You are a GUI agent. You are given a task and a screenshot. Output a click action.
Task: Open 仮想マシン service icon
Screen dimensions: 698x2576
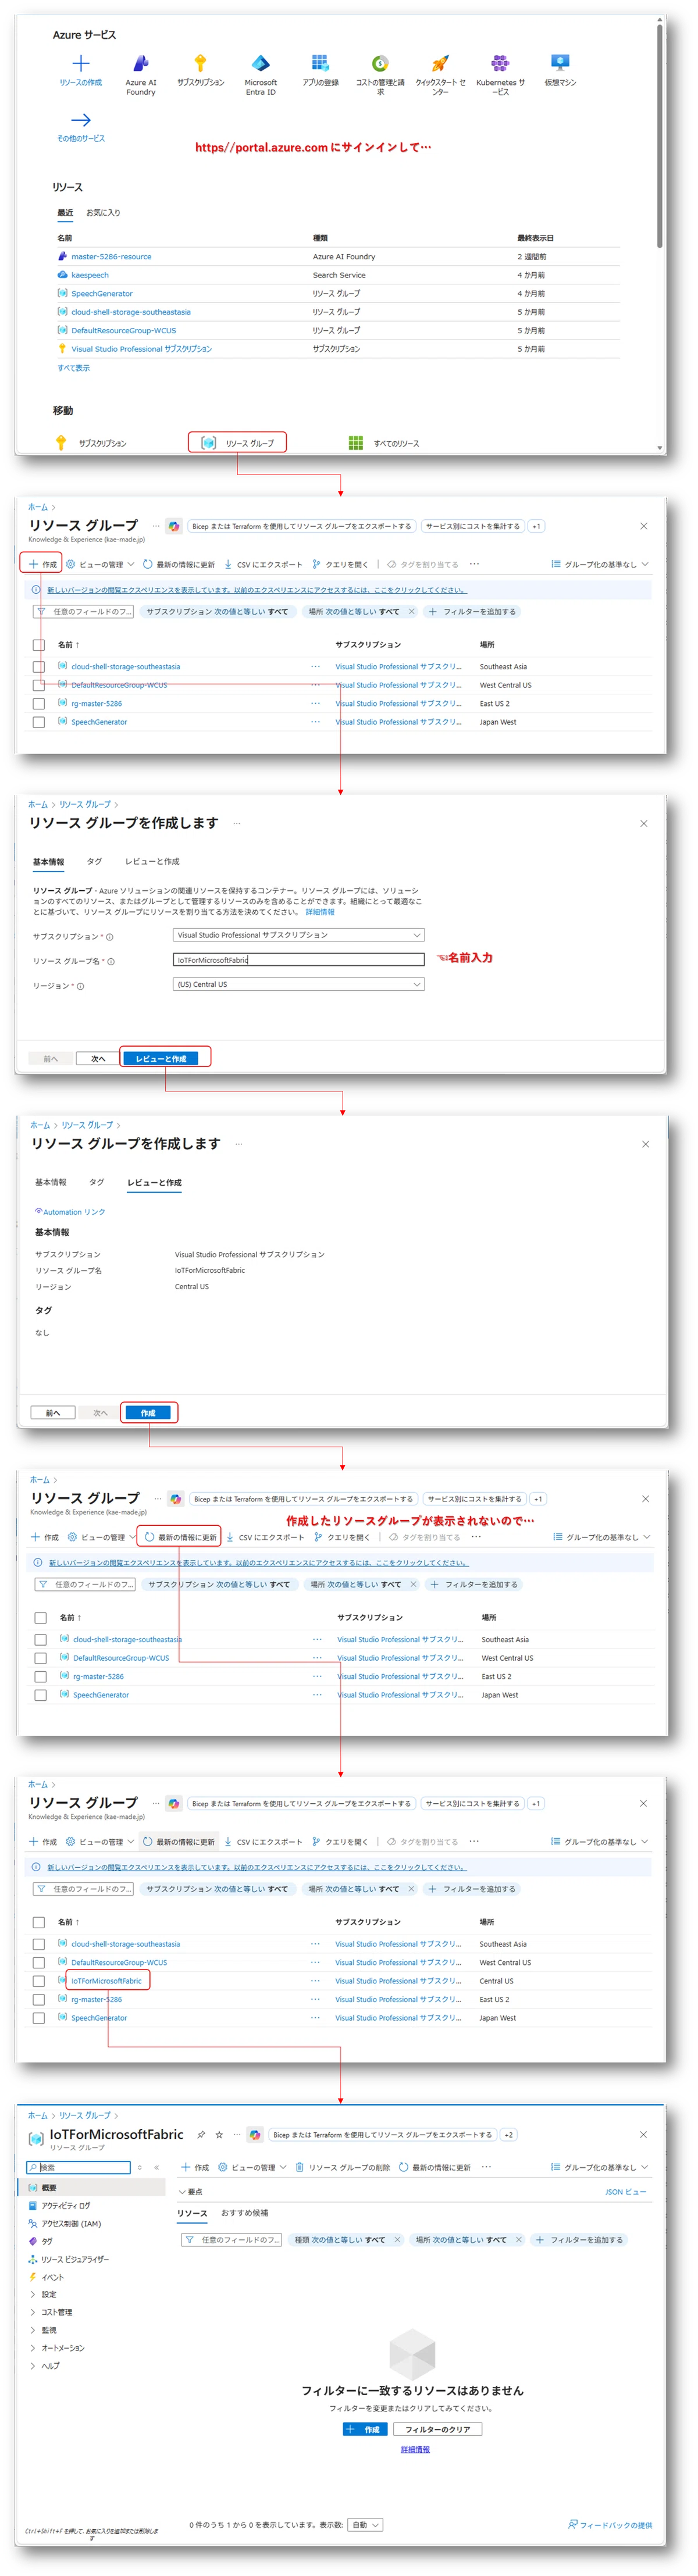tap(560, 63)
